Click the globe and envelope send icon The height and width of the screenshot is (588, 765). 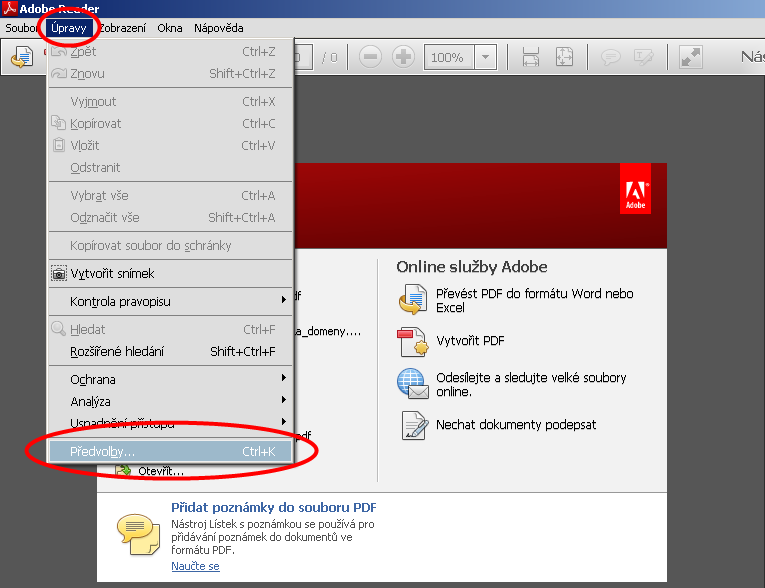(x=413, y=384)
